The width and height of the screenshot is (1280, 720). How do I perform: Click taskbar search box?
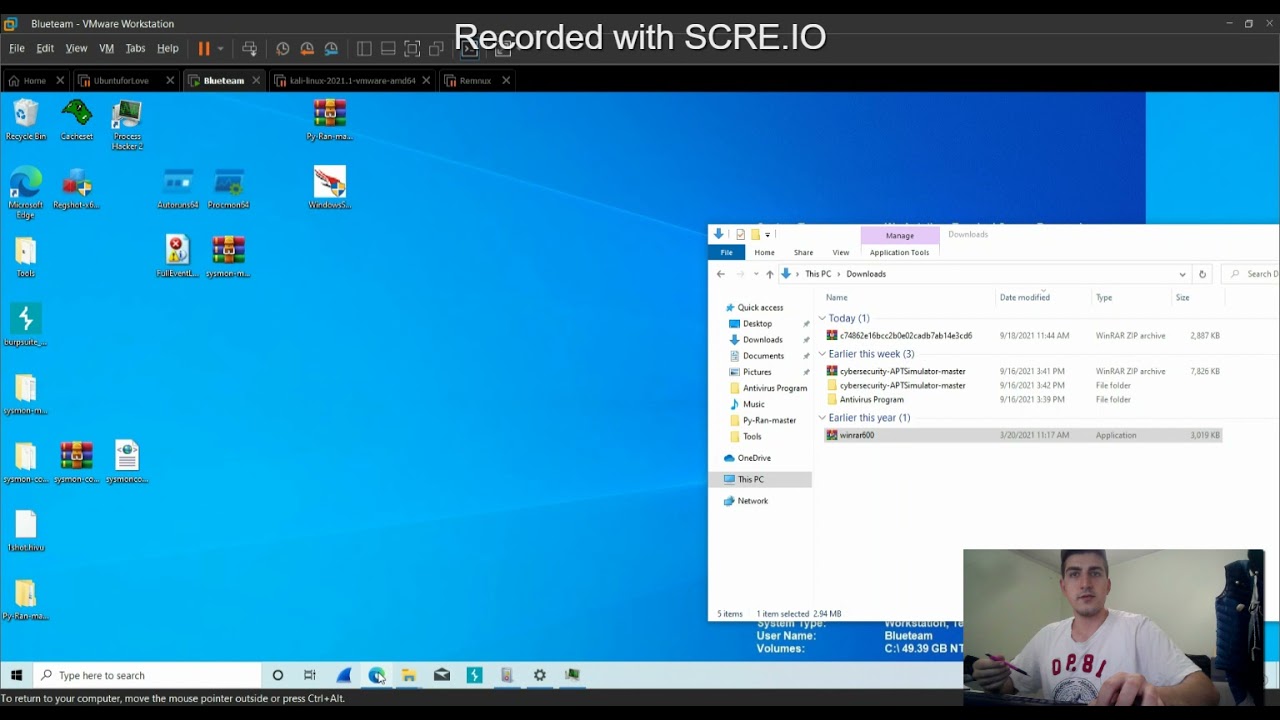coord(146,675)
